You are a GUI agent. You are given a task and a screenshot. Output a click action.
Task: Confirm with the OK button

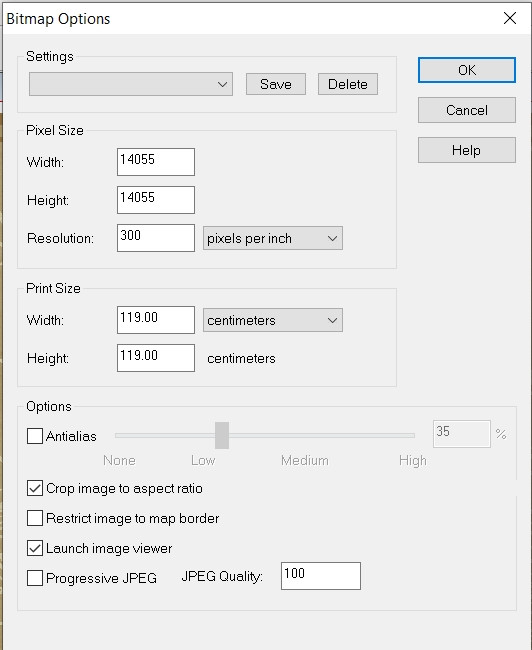pos(467,70)
